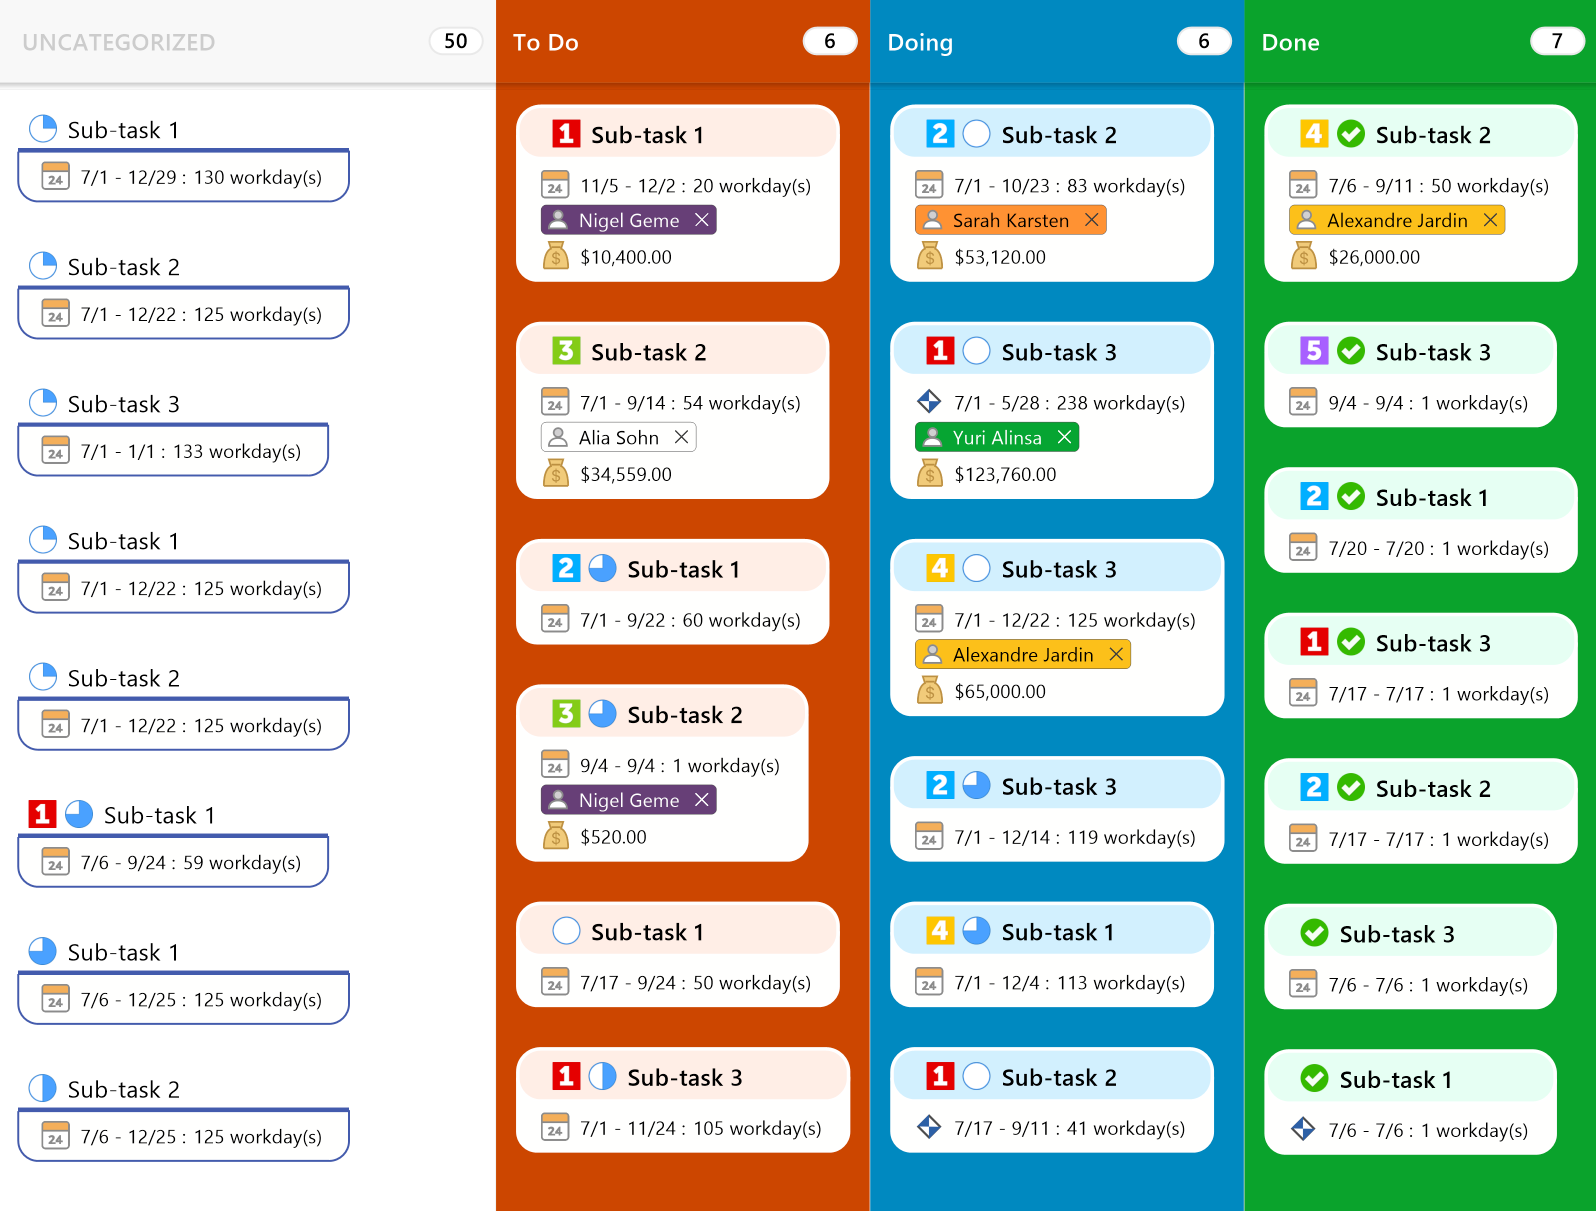This screenshot has width=1596, height=1211.
Task: Click the red priority 1 badge on To Do Sub-task 1
Action: (x=566, y=134)
